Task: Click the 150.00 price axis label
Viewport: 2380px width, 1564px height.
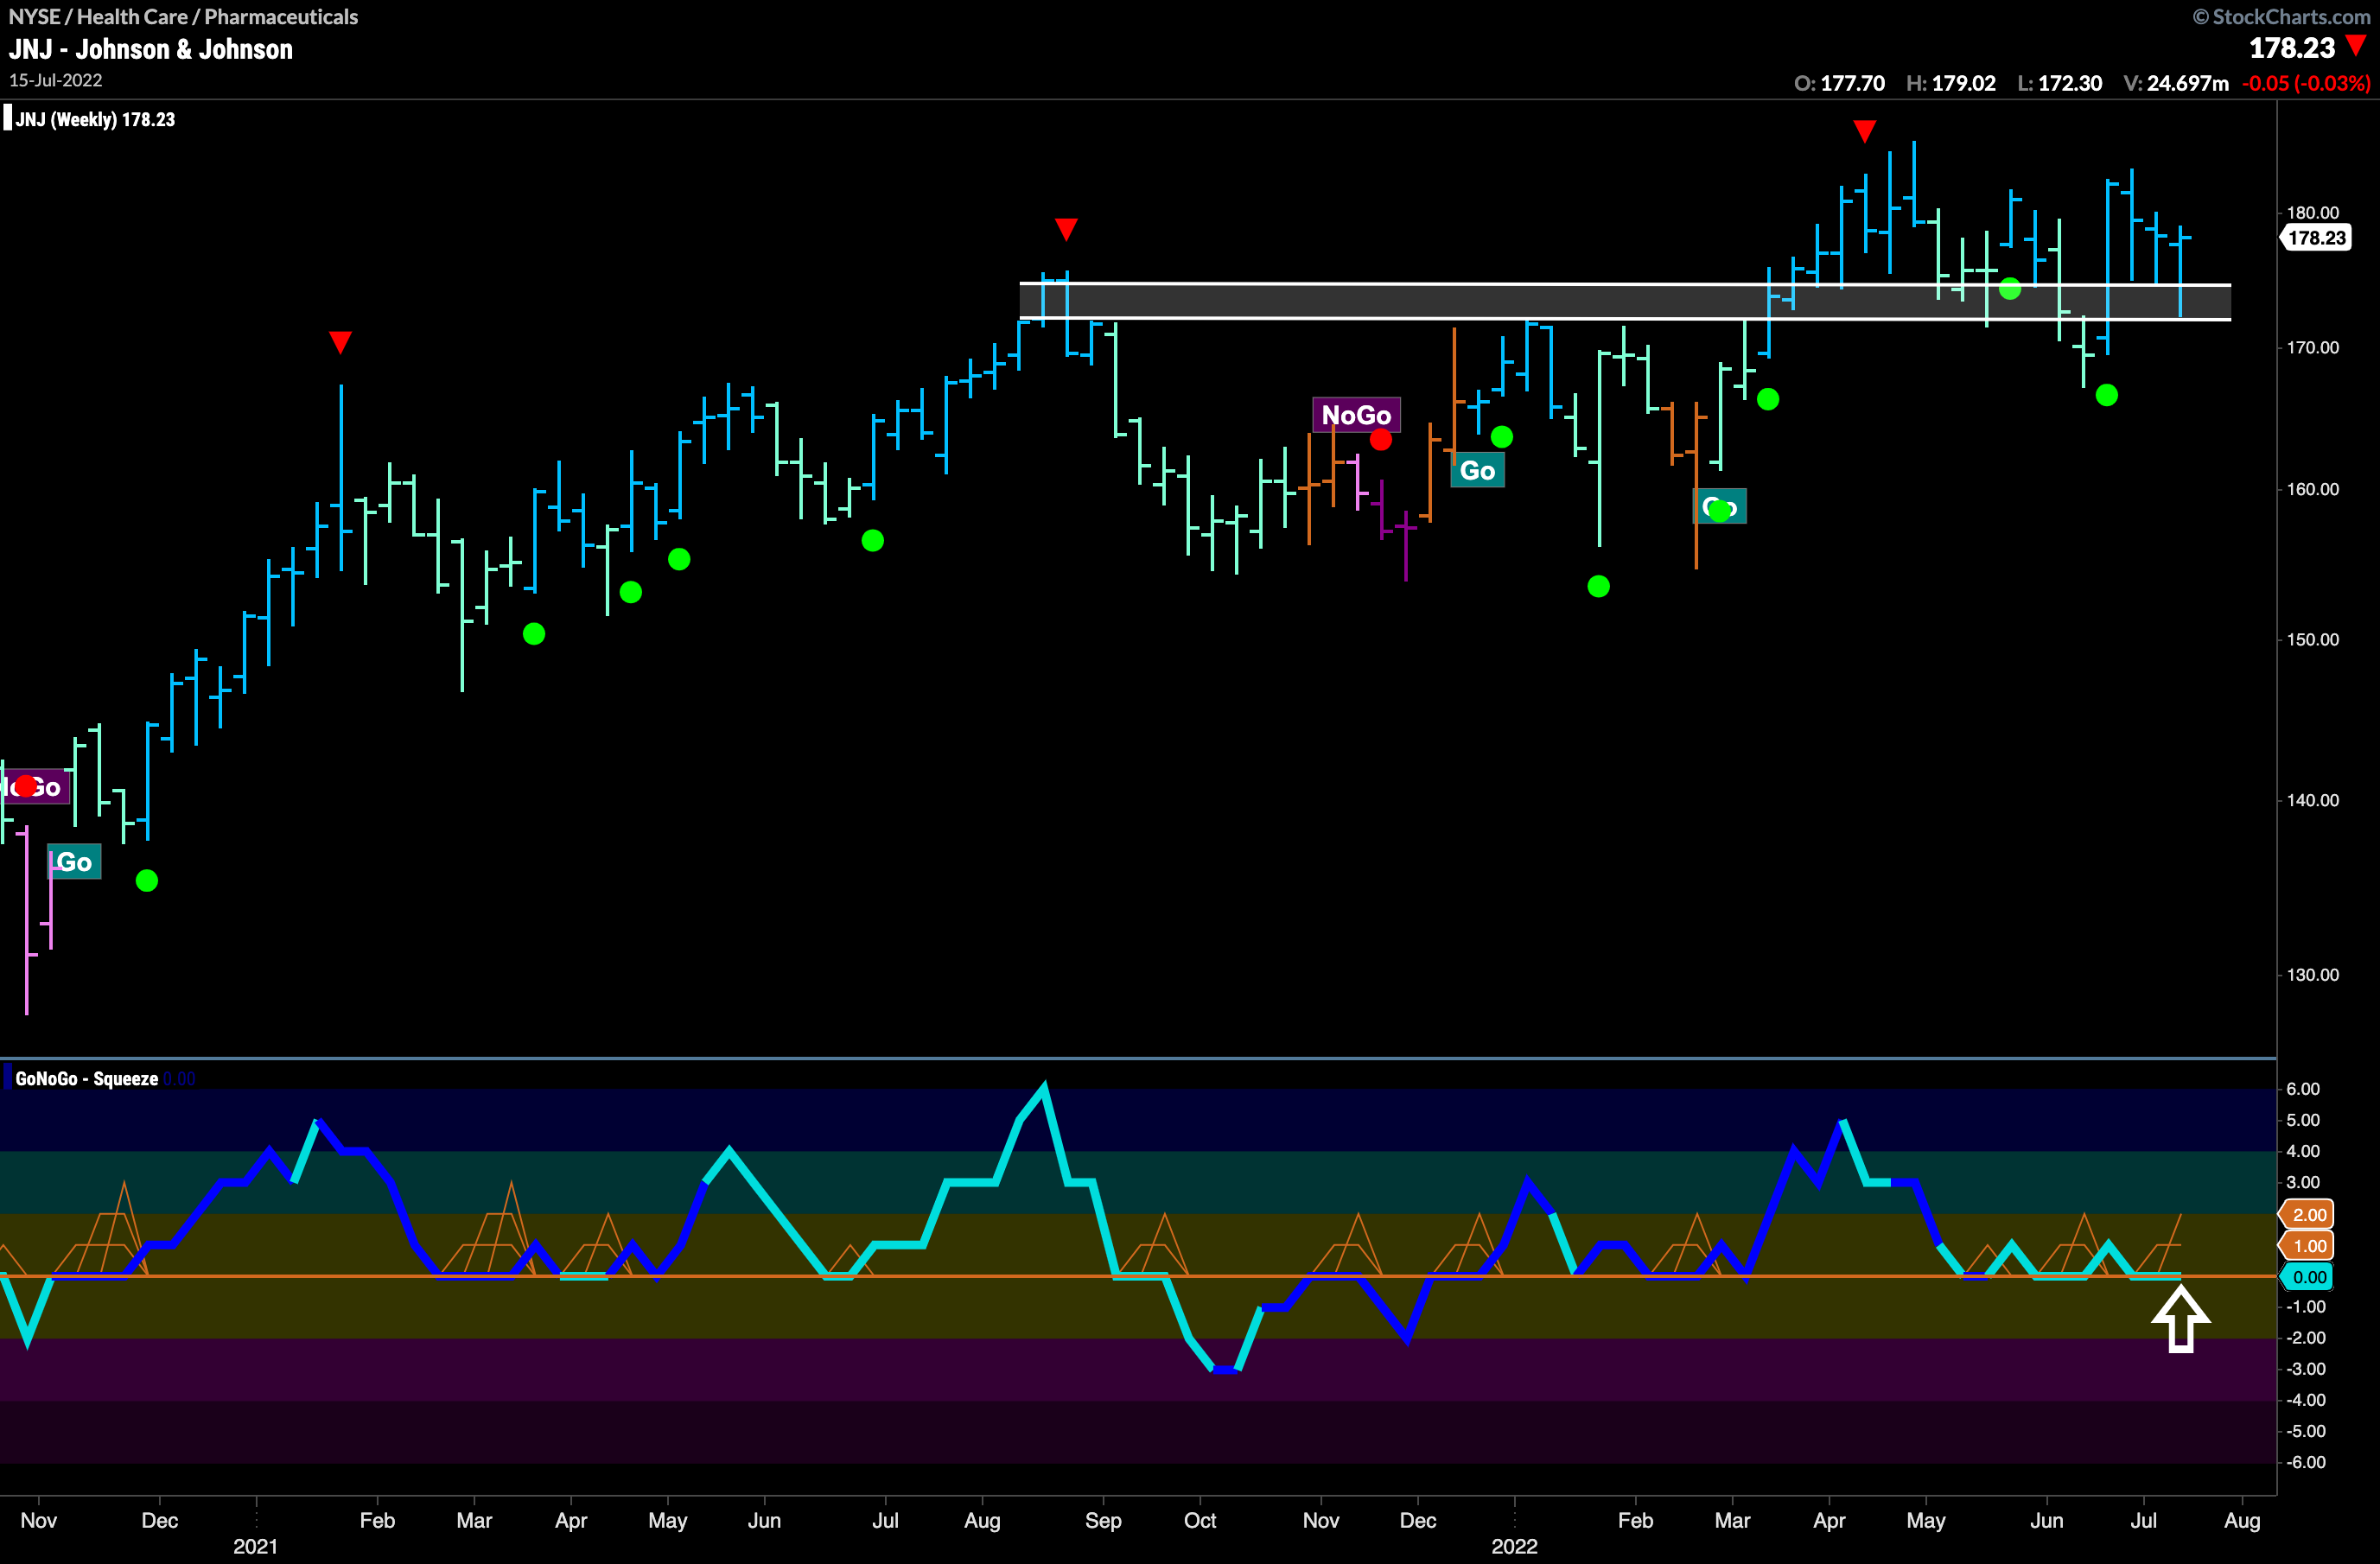Action: pos(2312,639)
